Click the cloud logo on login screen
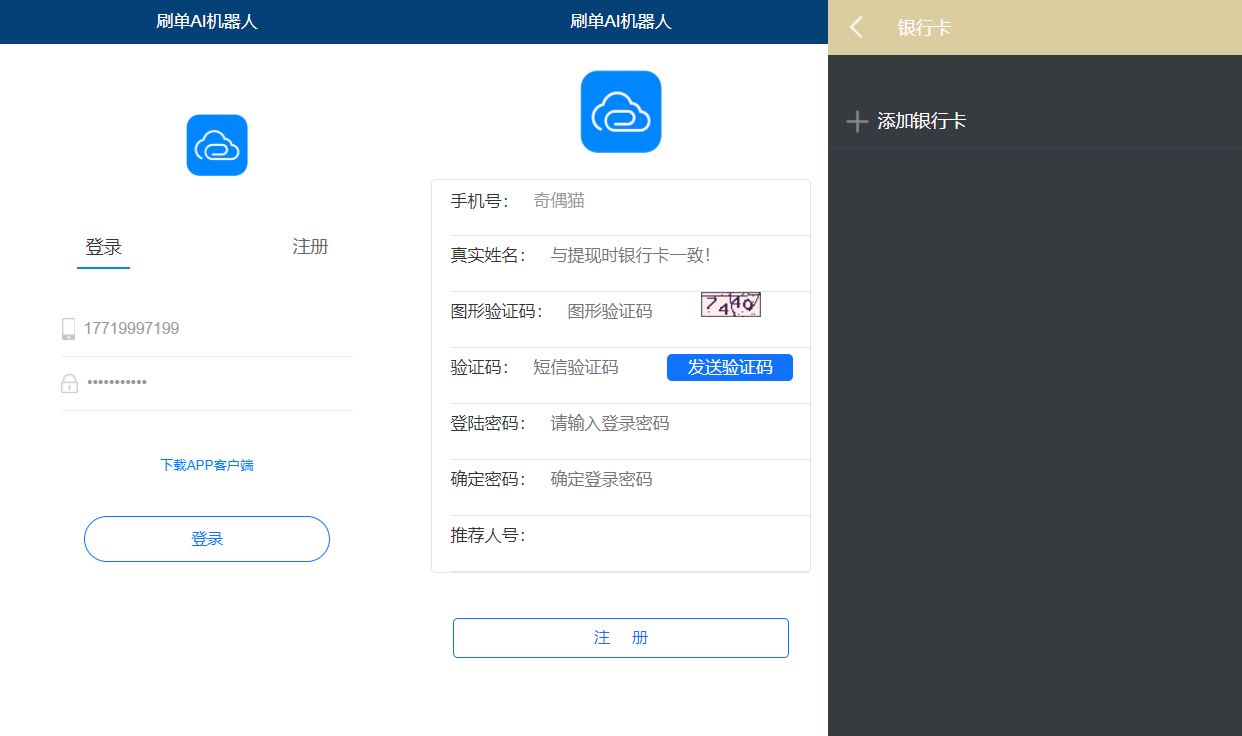 coord(217,145)
